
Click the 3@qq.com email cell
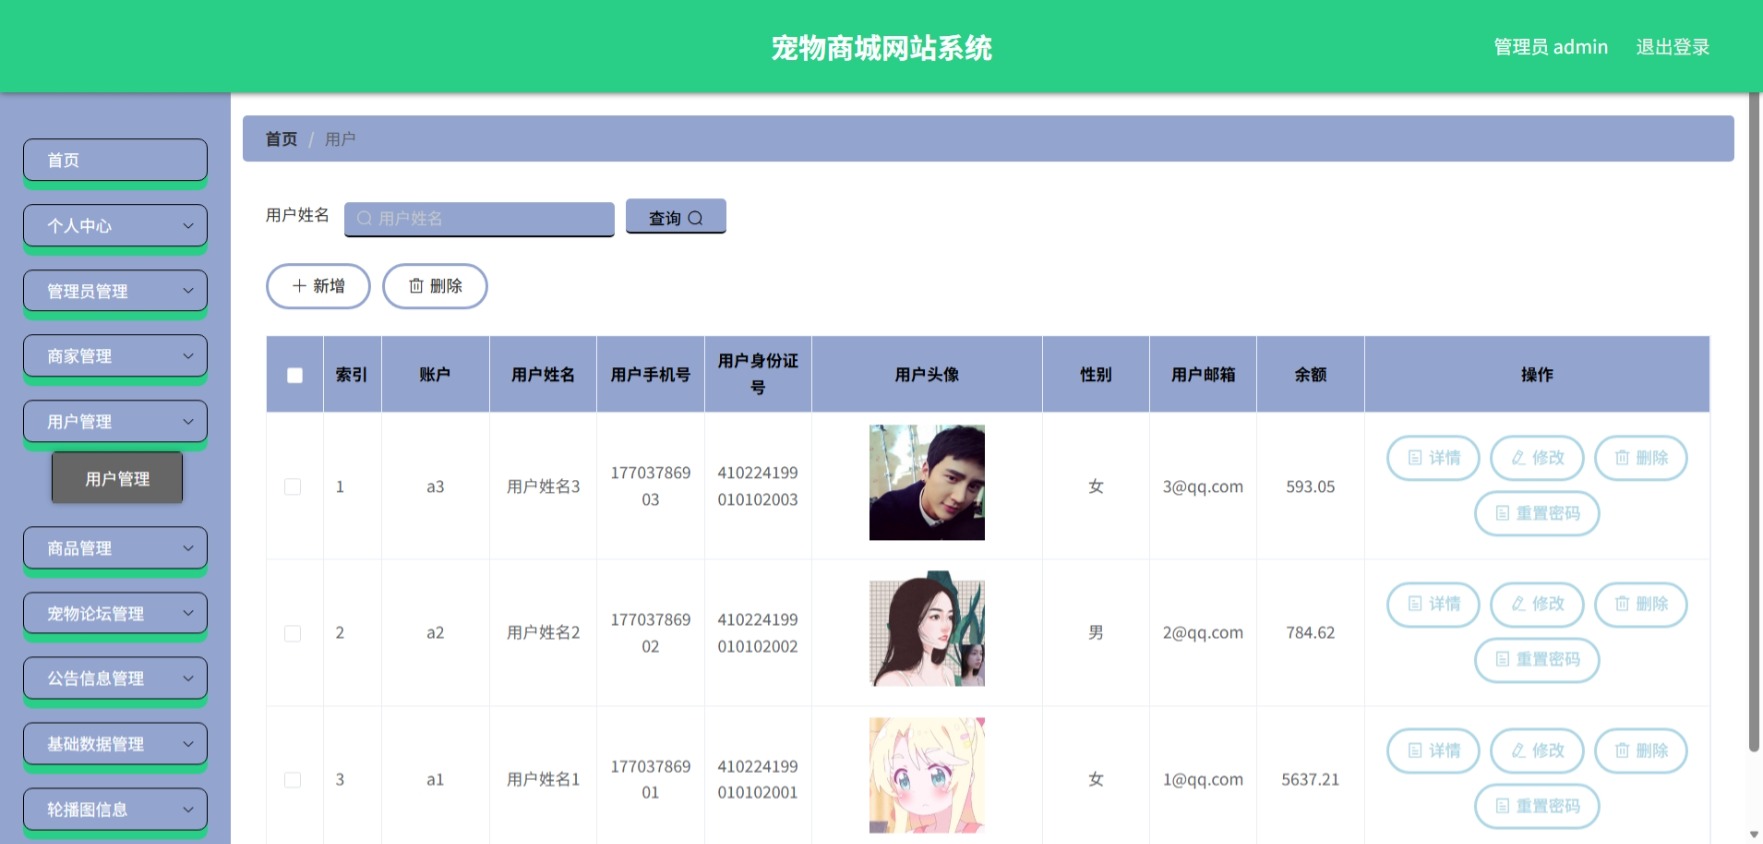(x=1203, y=487)
